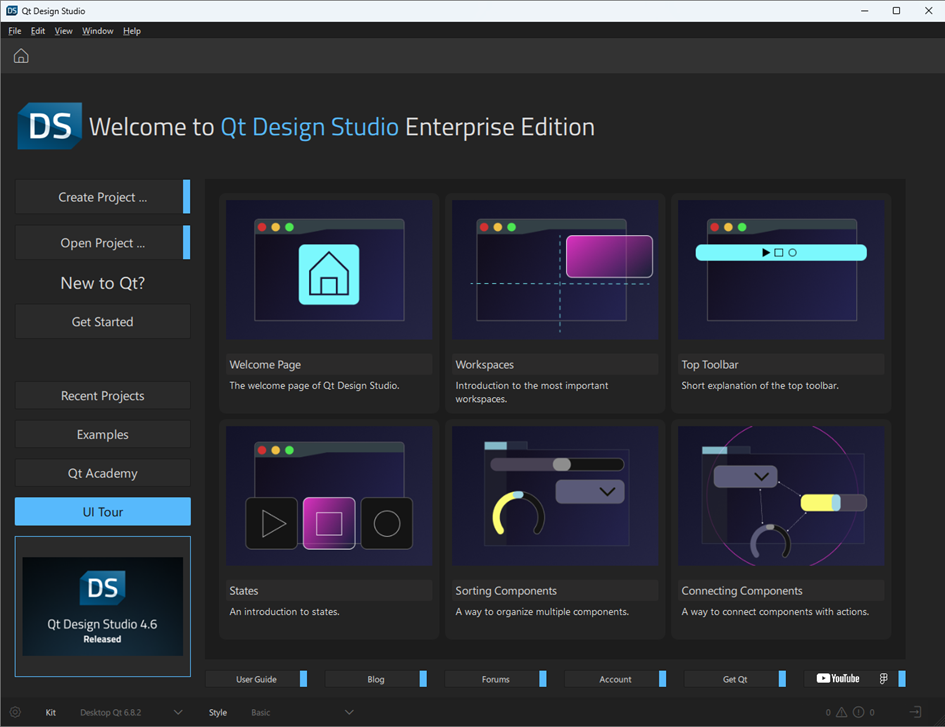Open the Workspaces tour thumbnail
The image size is (945, 727).
coord(555,270)
